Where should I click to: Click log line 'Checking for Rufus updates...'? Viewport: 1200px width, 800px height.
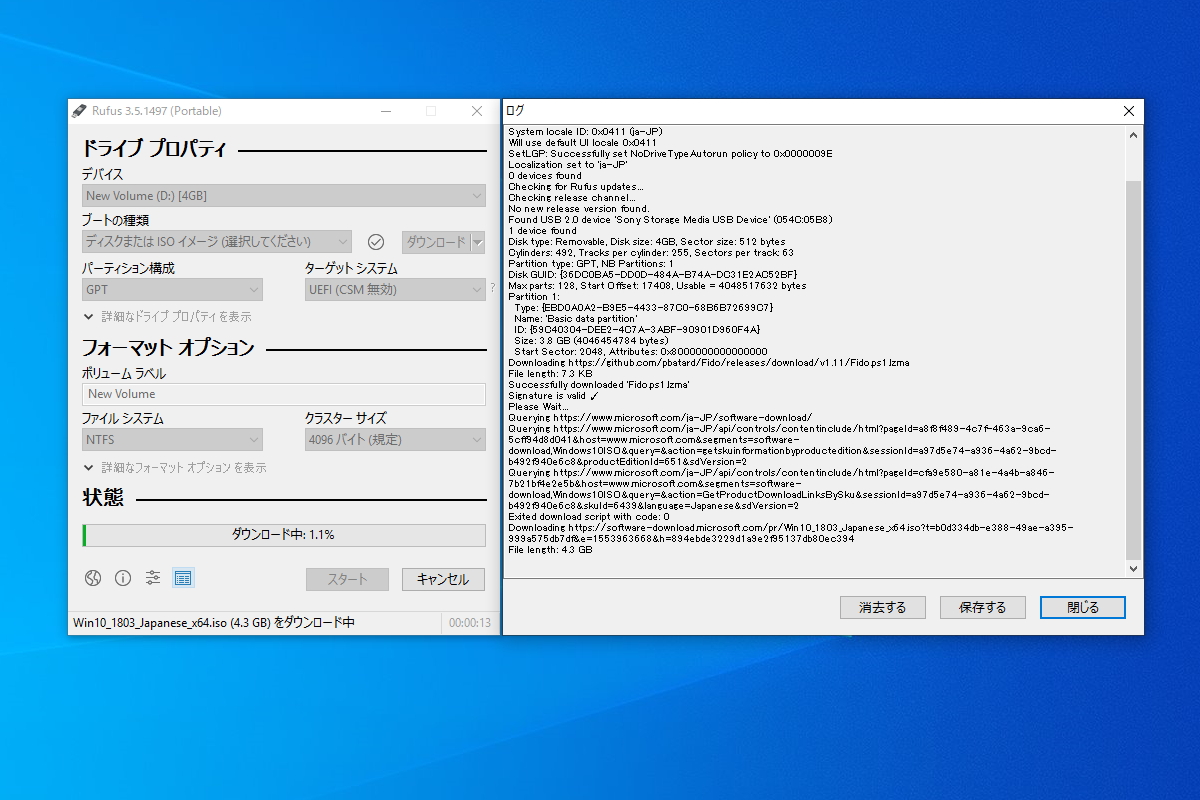click(576, 186)
